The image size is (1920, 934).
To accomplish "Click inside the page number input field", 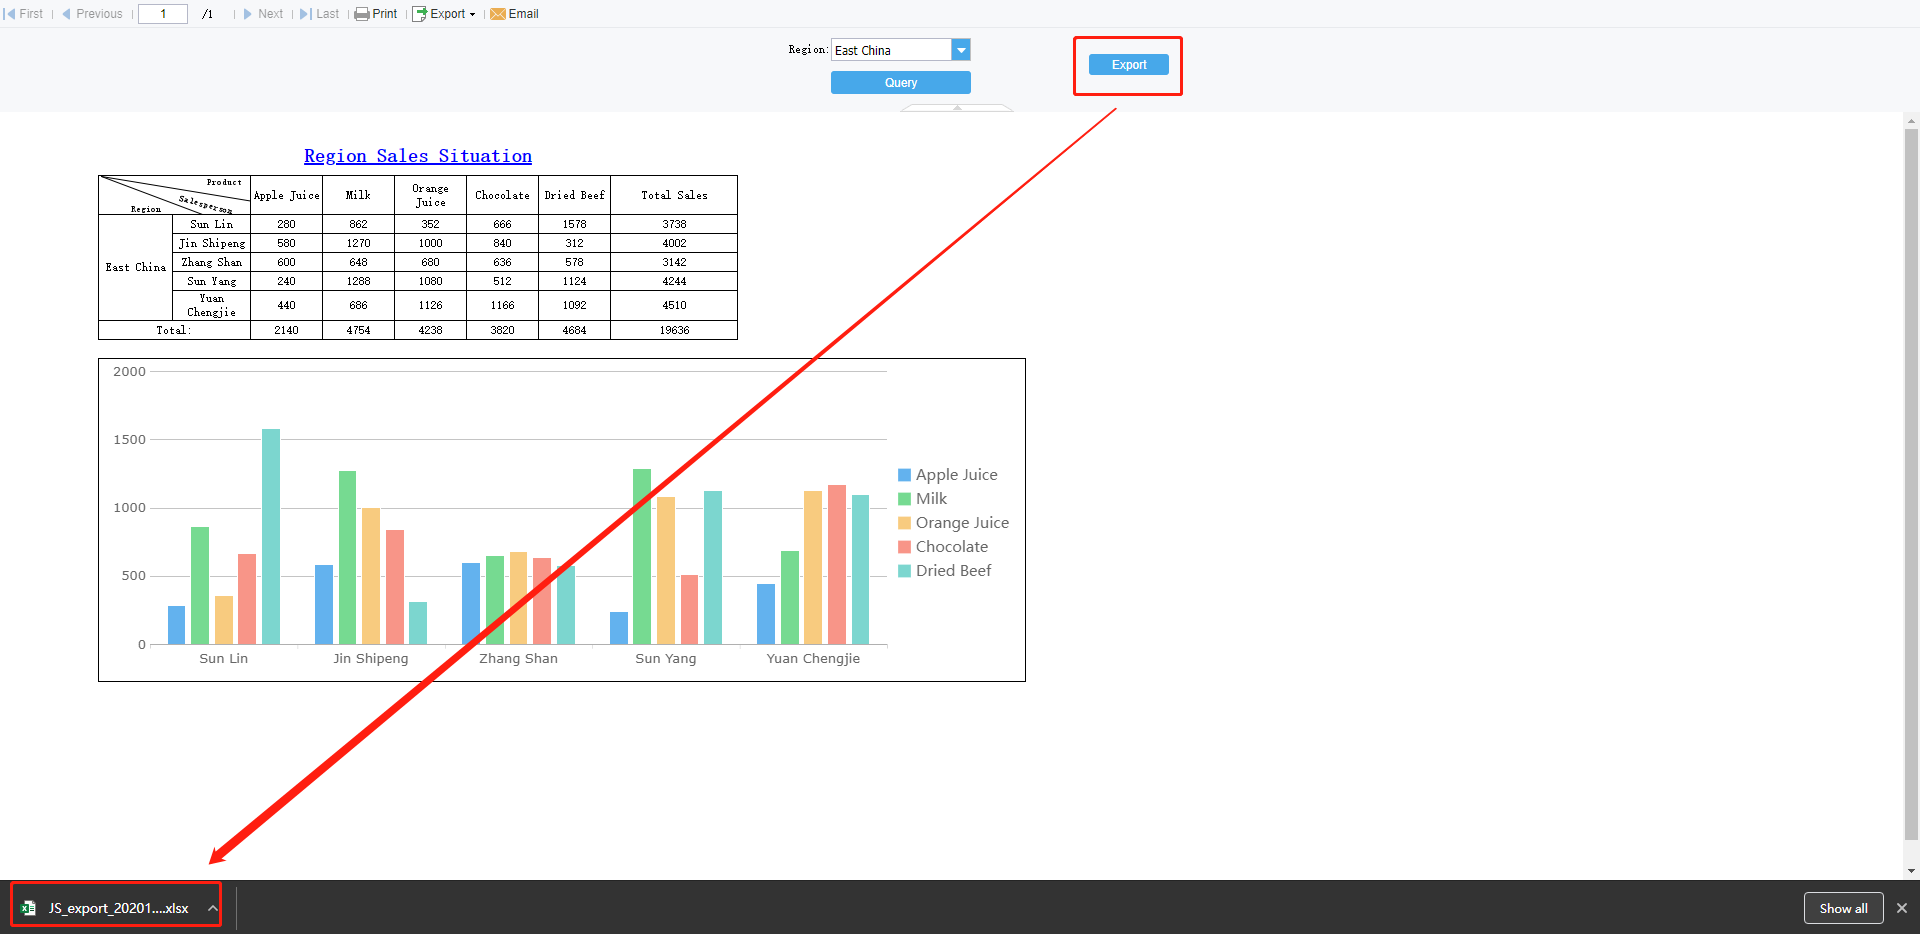I will pos(162,13).
